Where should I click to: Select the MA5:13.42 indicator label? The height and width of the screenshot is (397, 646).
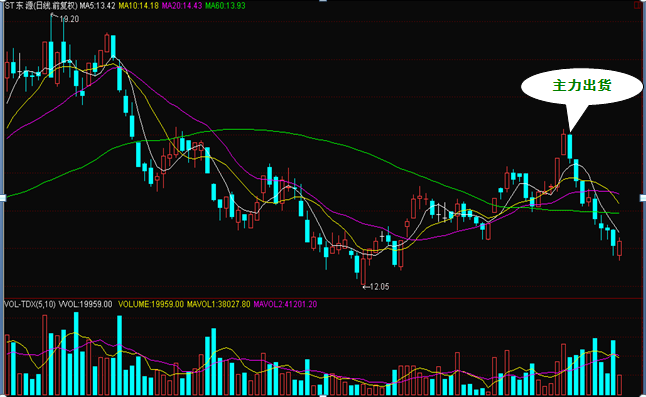click(x=97, y=6)
